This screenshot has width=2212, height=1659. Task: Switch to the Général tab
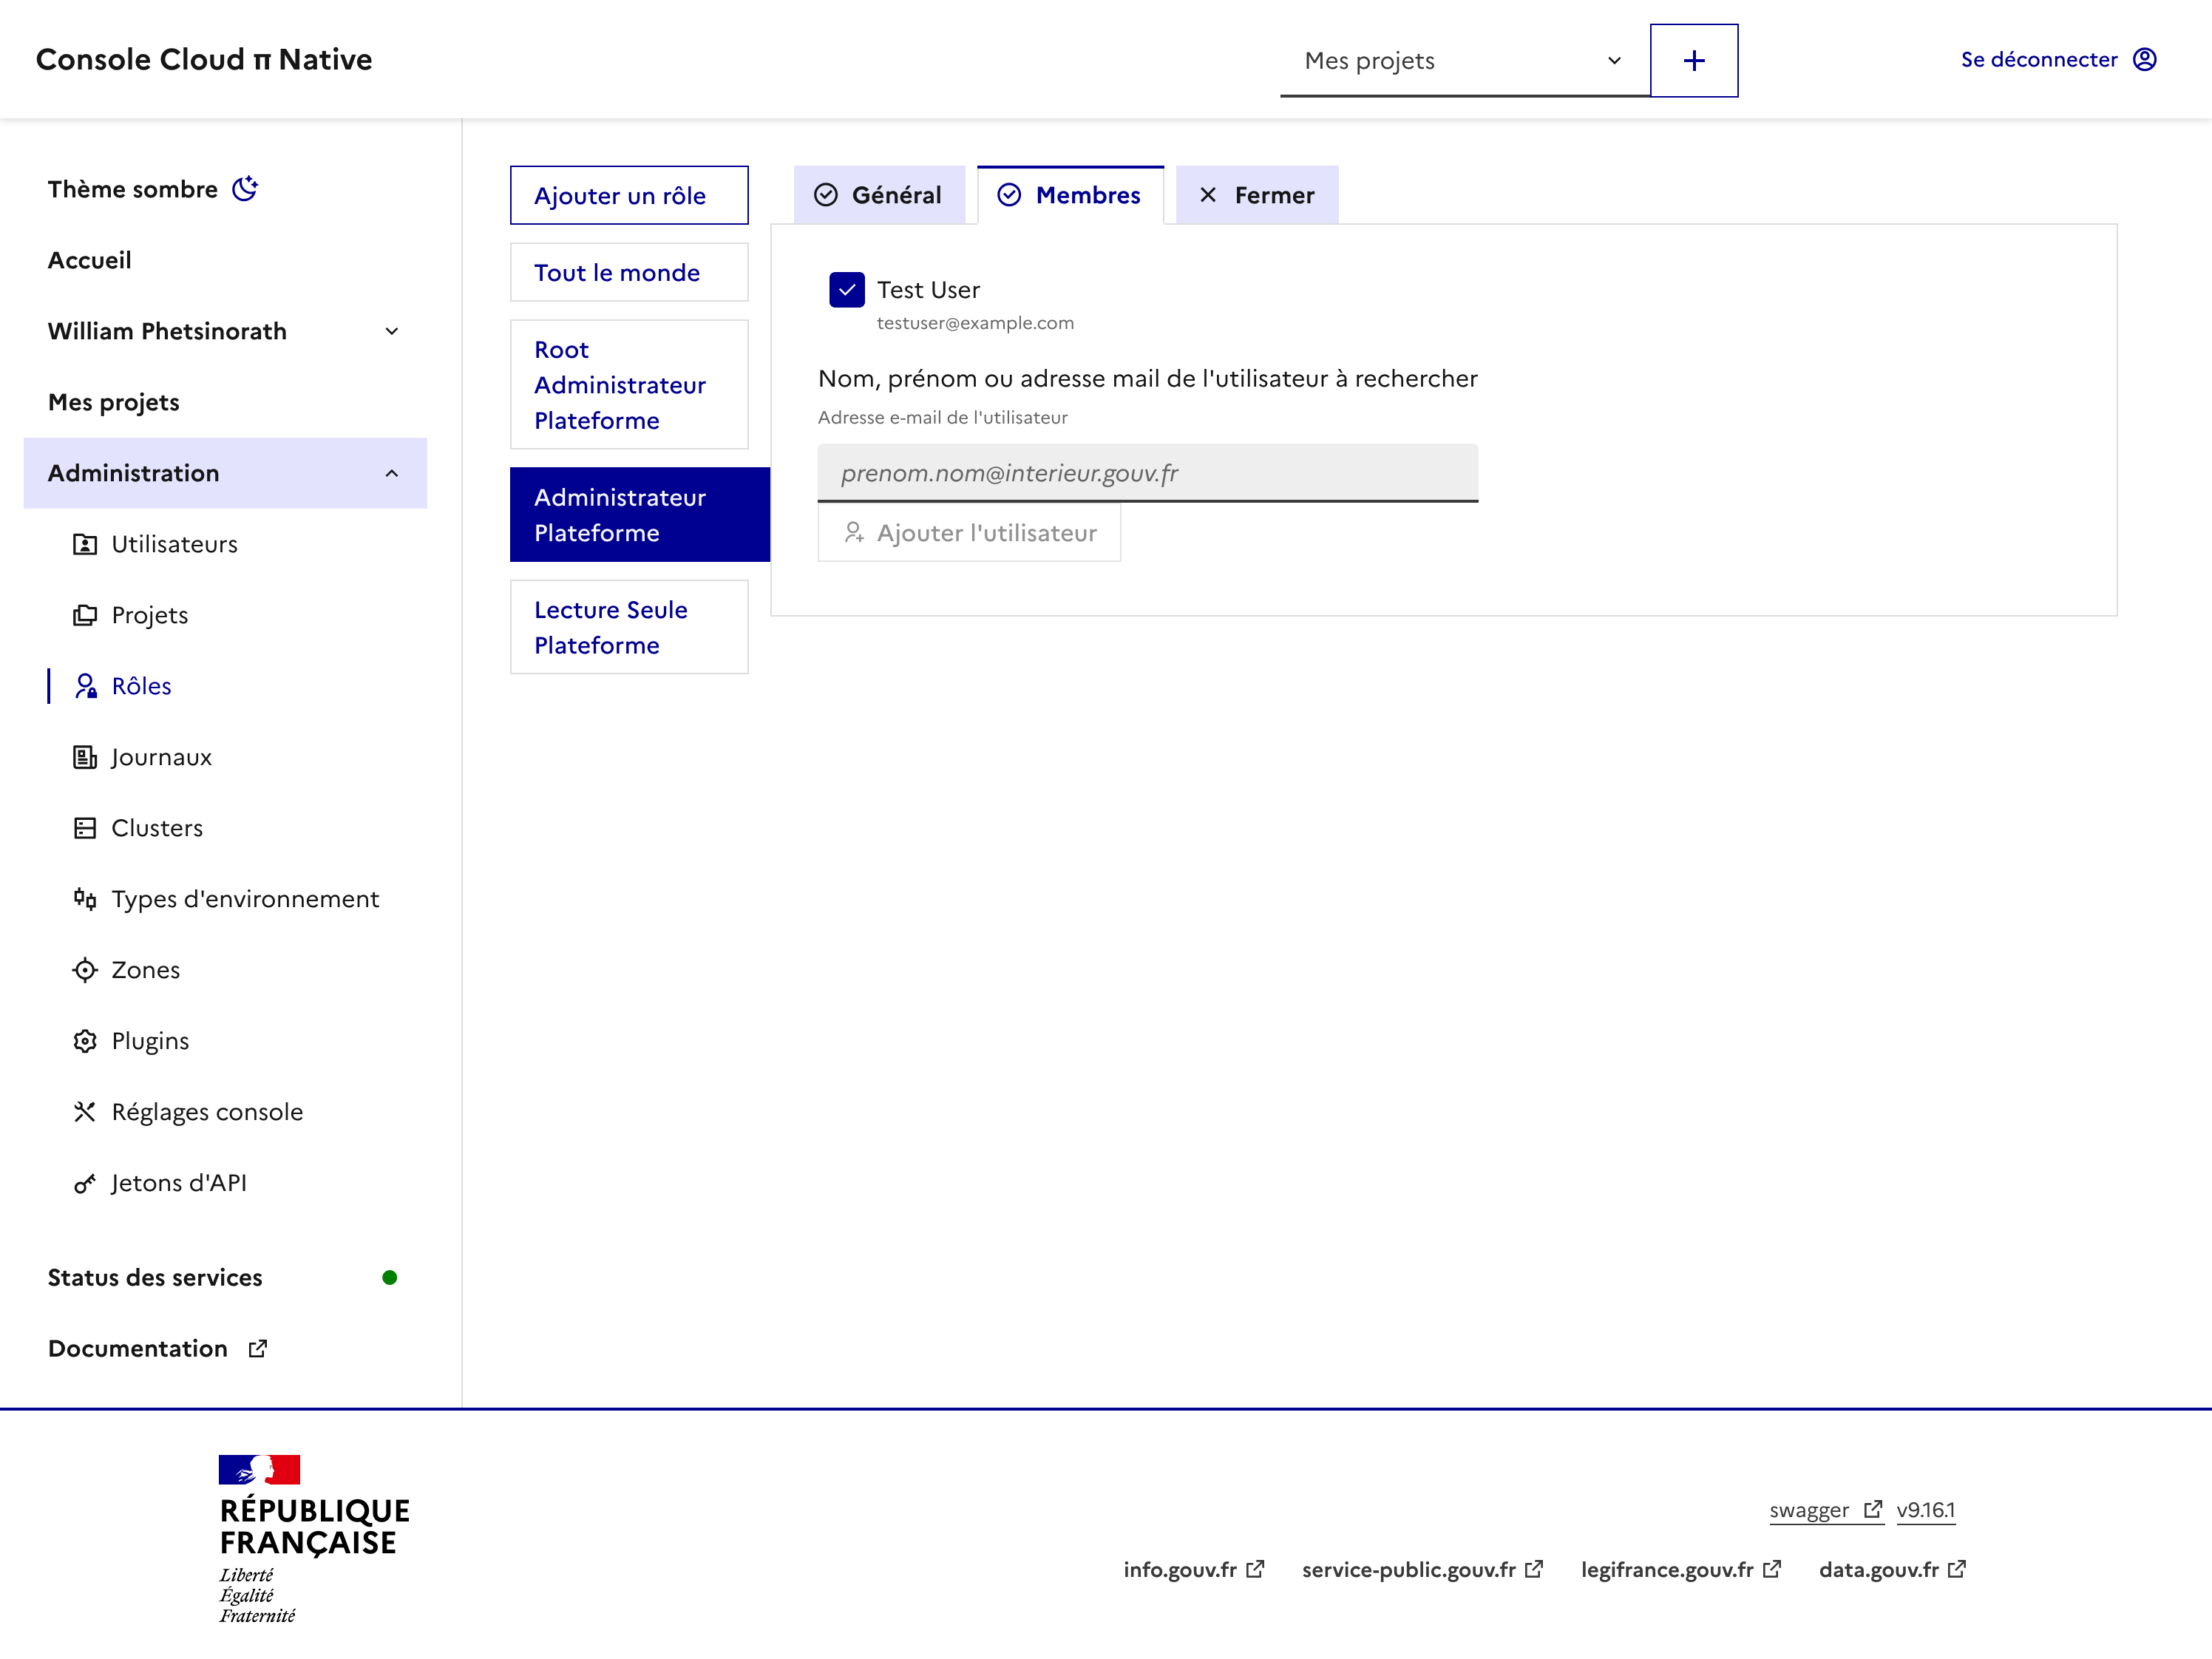(881, 195)
